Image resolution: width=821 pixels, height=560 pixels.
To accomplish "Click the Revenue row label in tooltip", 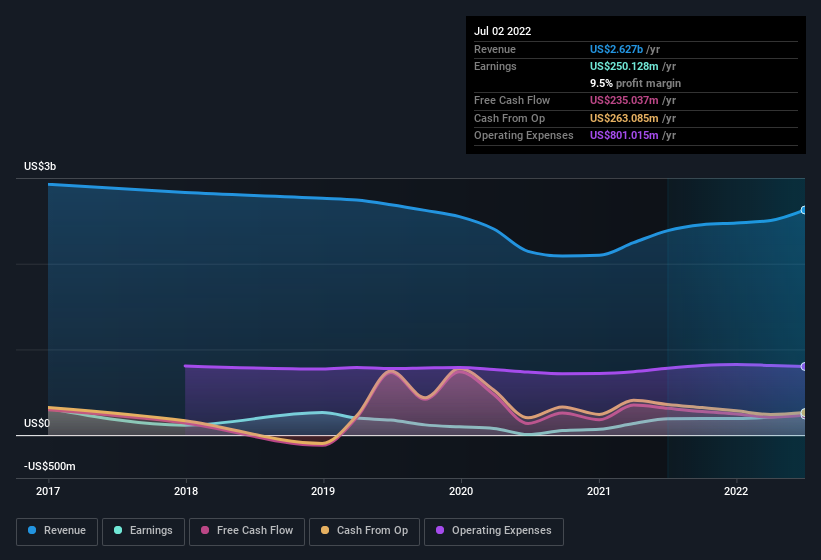I will (495, 49).
